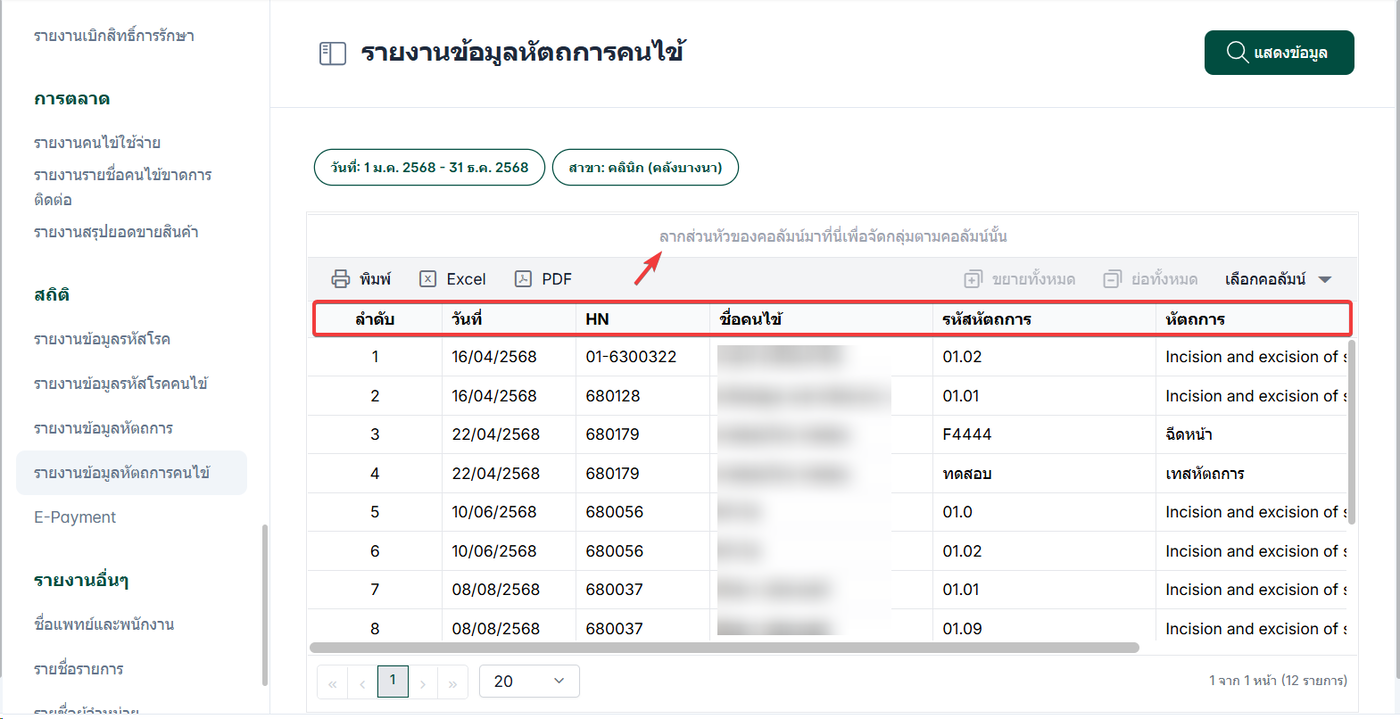Click the Excel export icon
This screenshot has width=1400, height=719.
428,279
